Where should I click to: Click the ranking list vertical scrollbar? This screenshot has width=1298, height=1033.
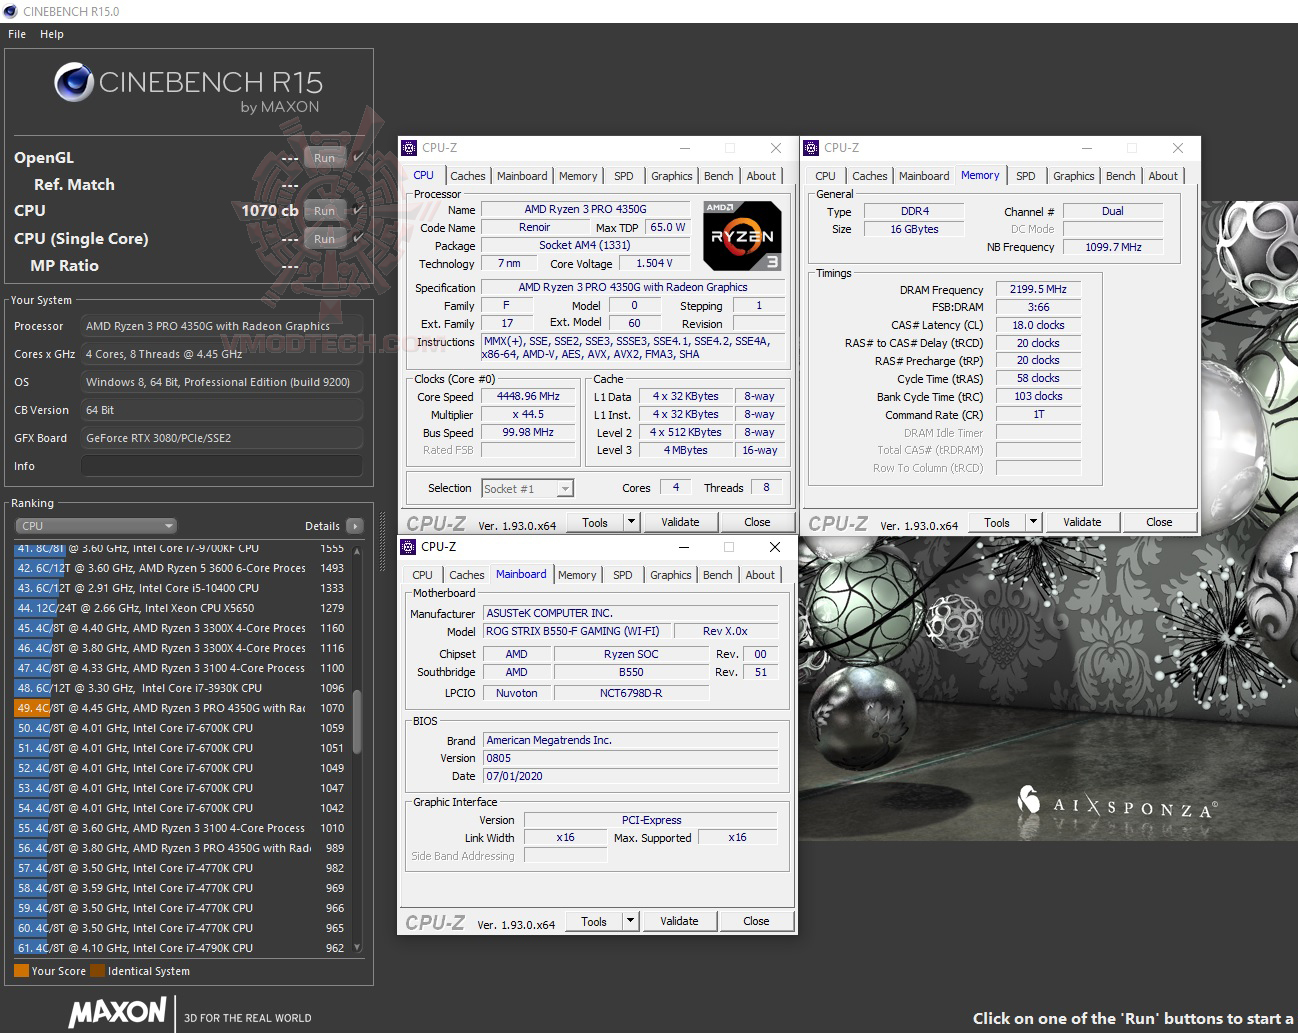(357, 722)
